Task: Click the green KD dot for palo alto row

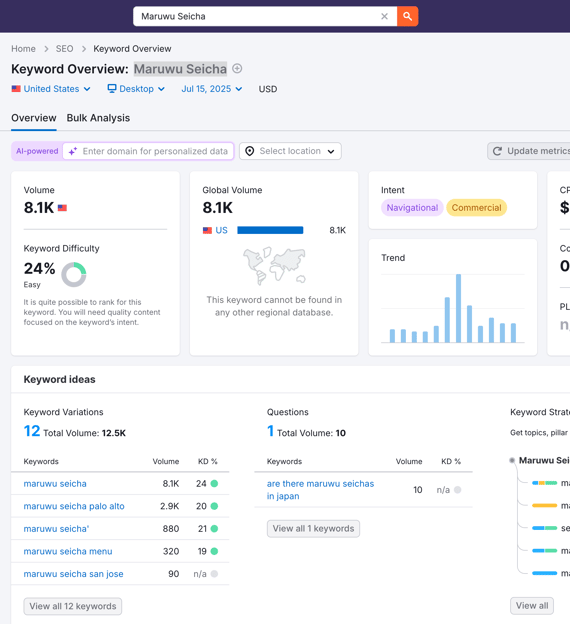Action: pyautogui.click(x=214, y=506)
